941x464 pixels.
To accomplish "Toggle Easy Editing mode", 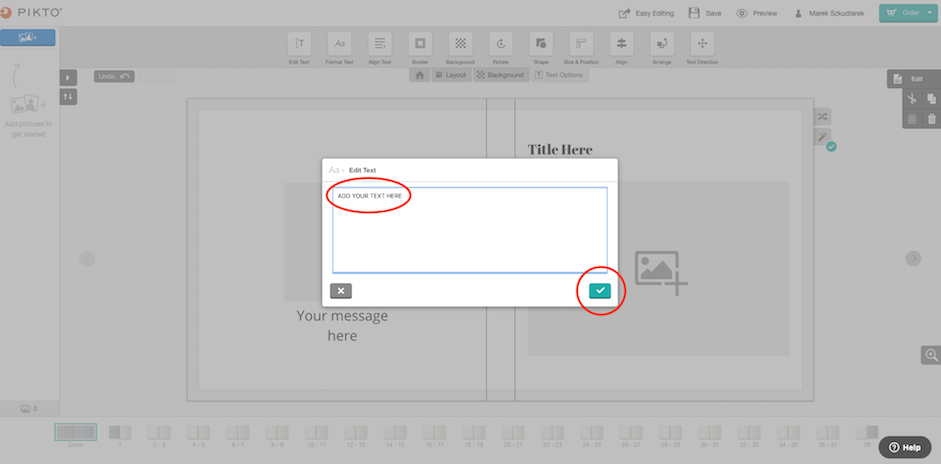I will 646,13.
